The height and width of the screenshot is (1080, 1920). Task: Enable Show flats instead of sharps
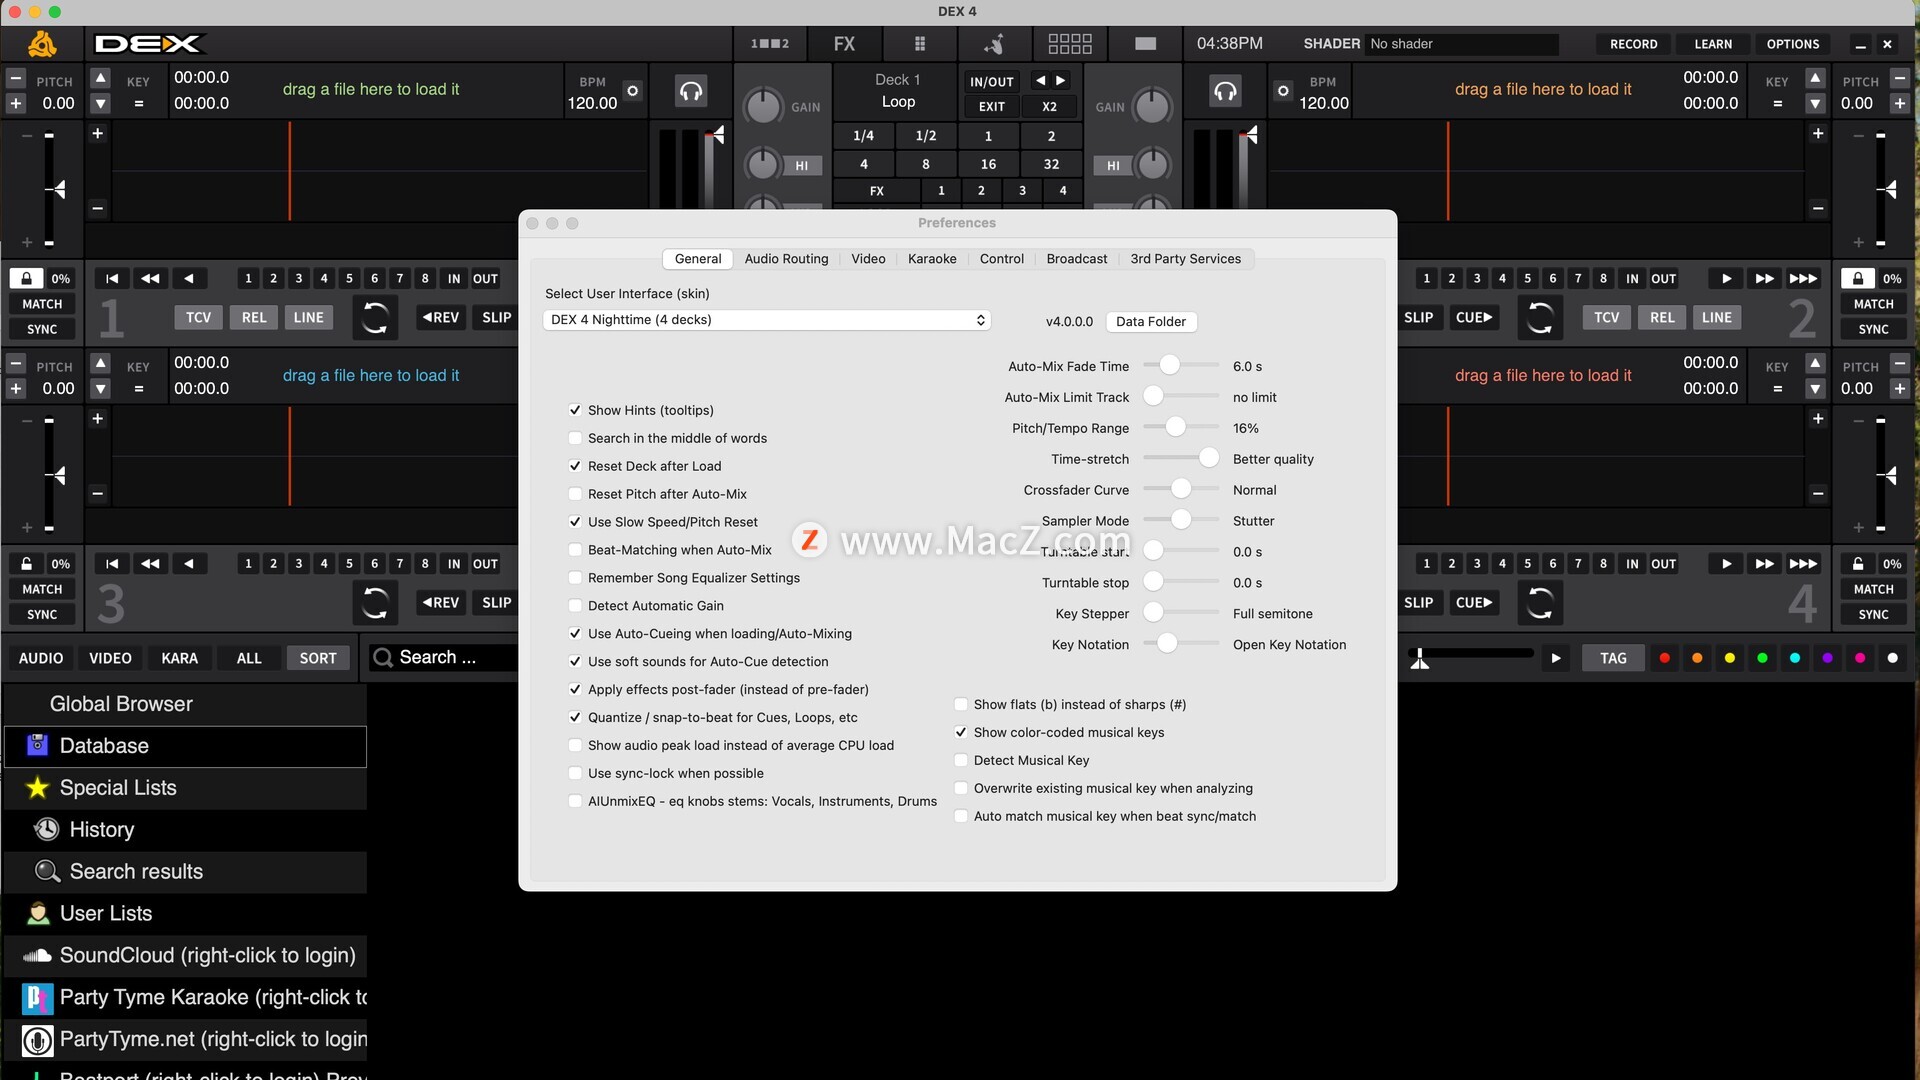(961, 705)
